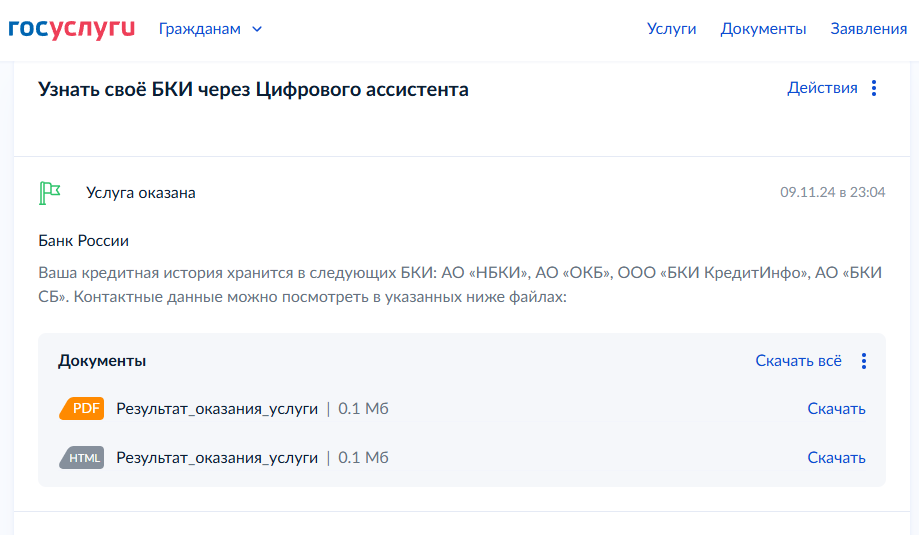919x535 pixels.
Task: Open three-dot menu next to Действия
Action: coord(874,88)
